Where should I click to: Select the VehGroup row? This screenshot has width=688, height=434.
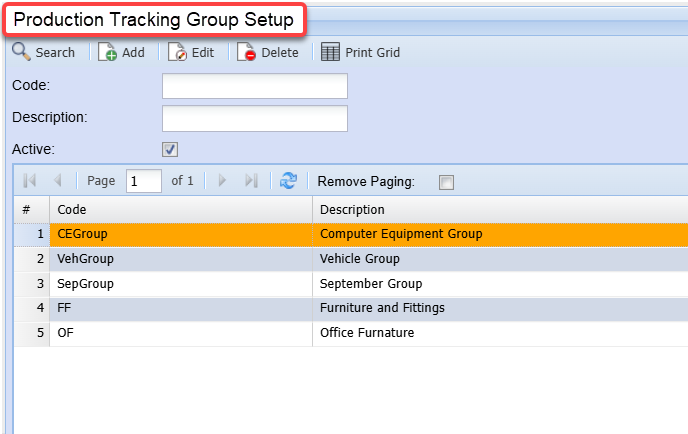[x=180, y=259]
